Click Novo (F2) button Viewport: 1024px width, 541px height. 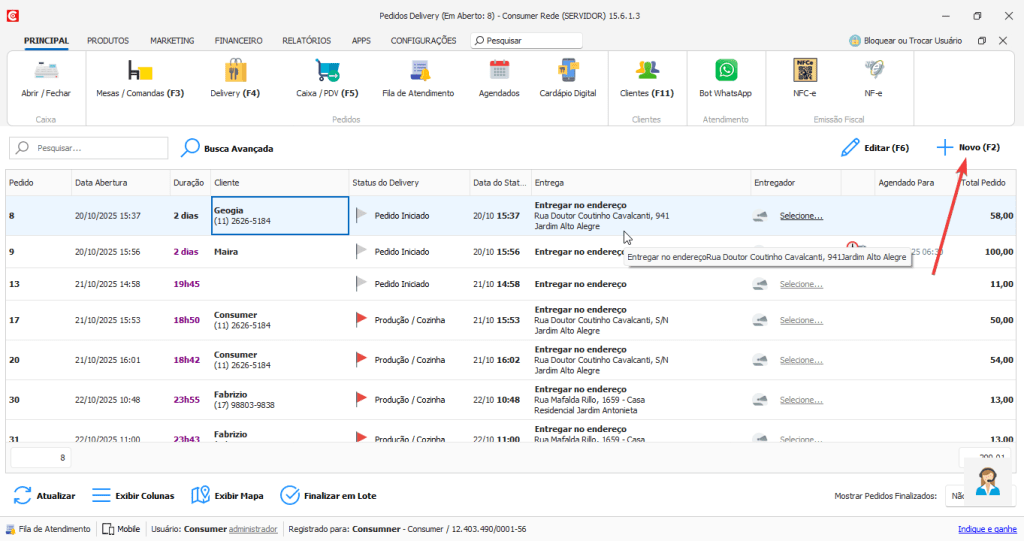tap(968, 148)
